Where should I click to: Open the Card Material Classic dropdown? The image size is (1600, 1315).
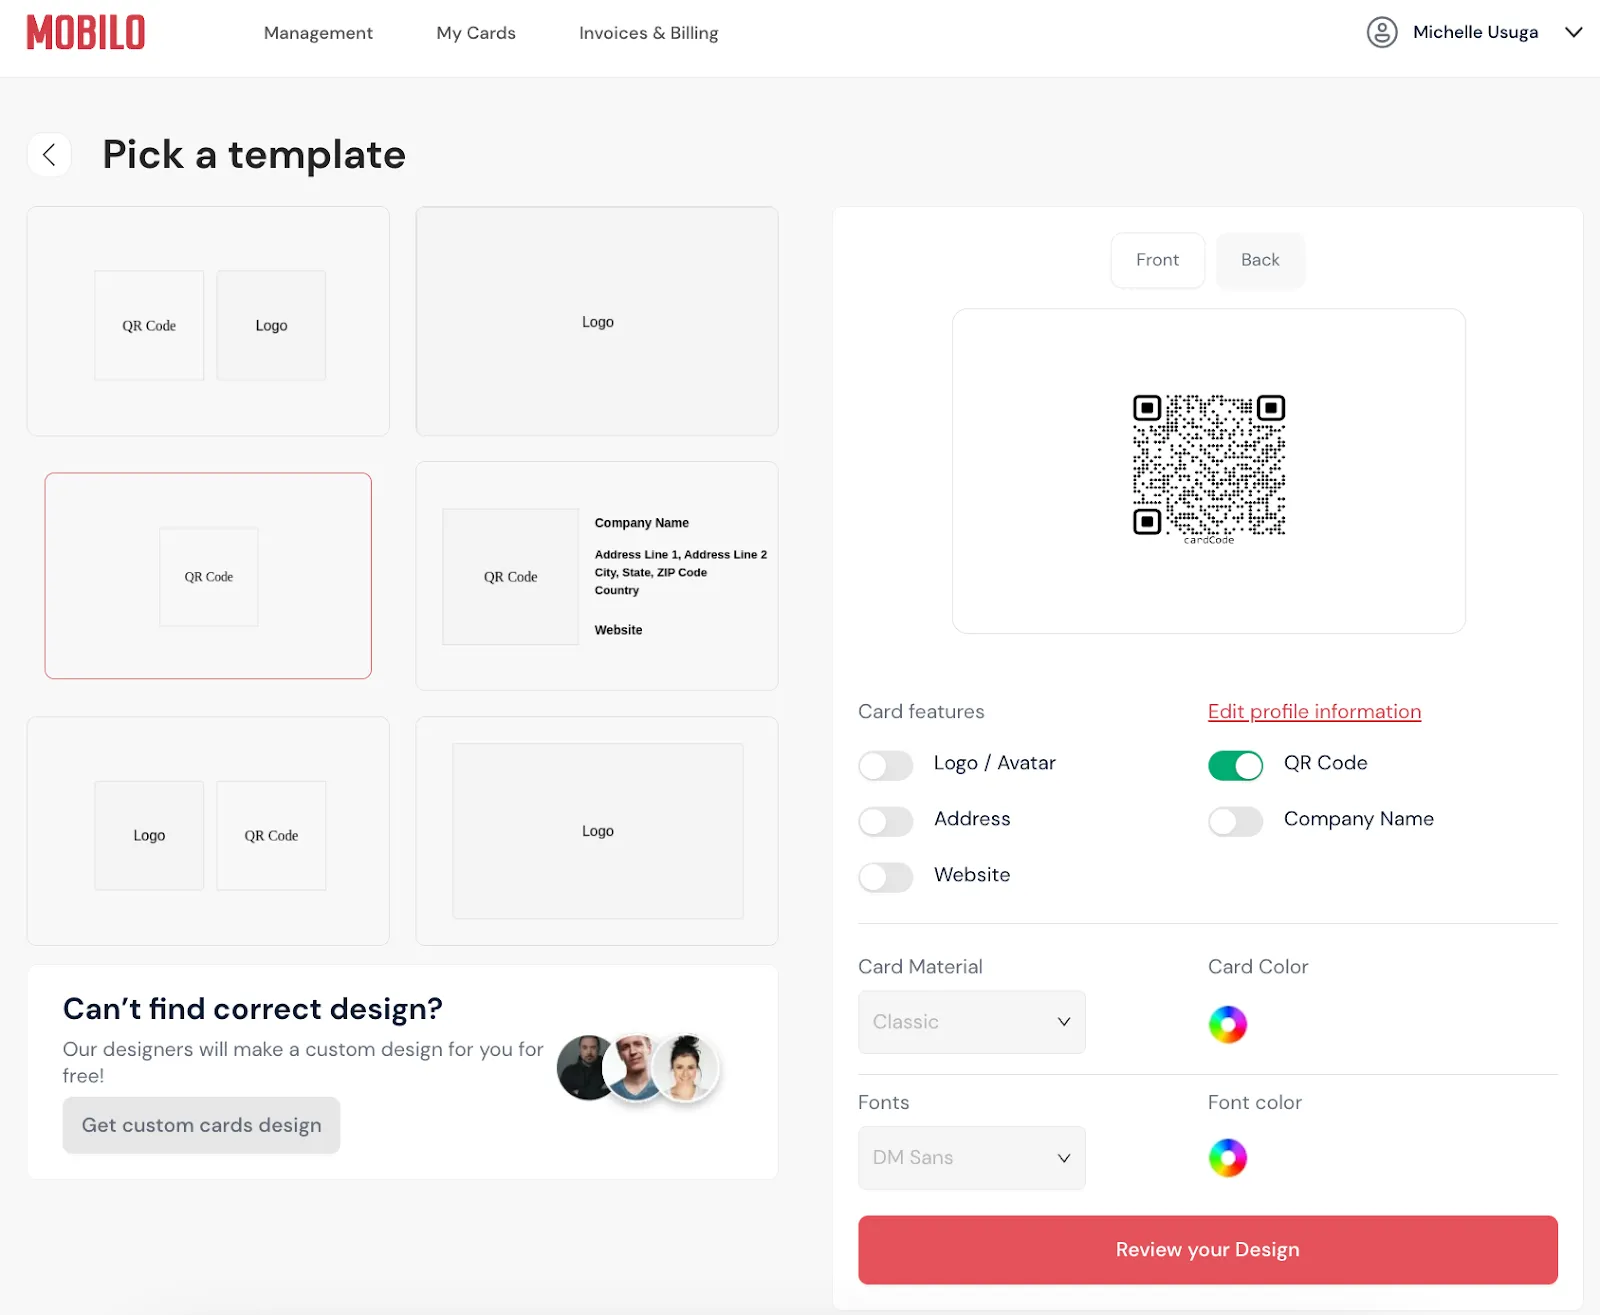pyautogui.click(x=971, y=1022)
